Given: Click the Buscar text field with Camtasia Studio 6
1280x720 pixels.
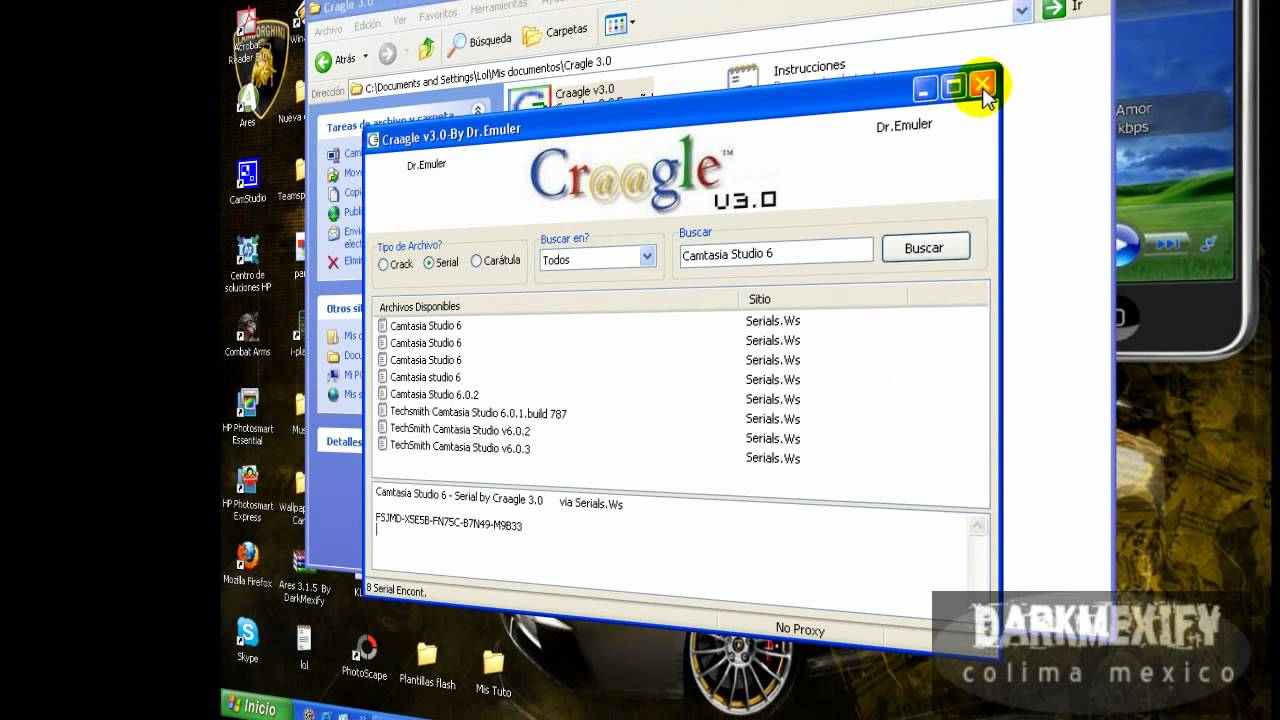Looking at the screenshot, I should (x=775, y=253).
